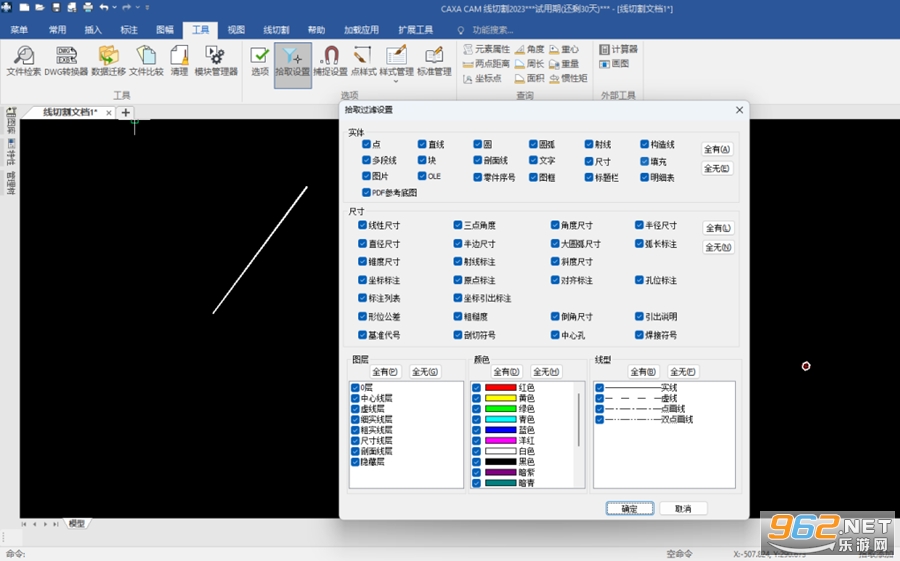Open the 点样式 point style tool
Image resolution: width=900 pixels, height=561 pixels.
pos(363,61)
